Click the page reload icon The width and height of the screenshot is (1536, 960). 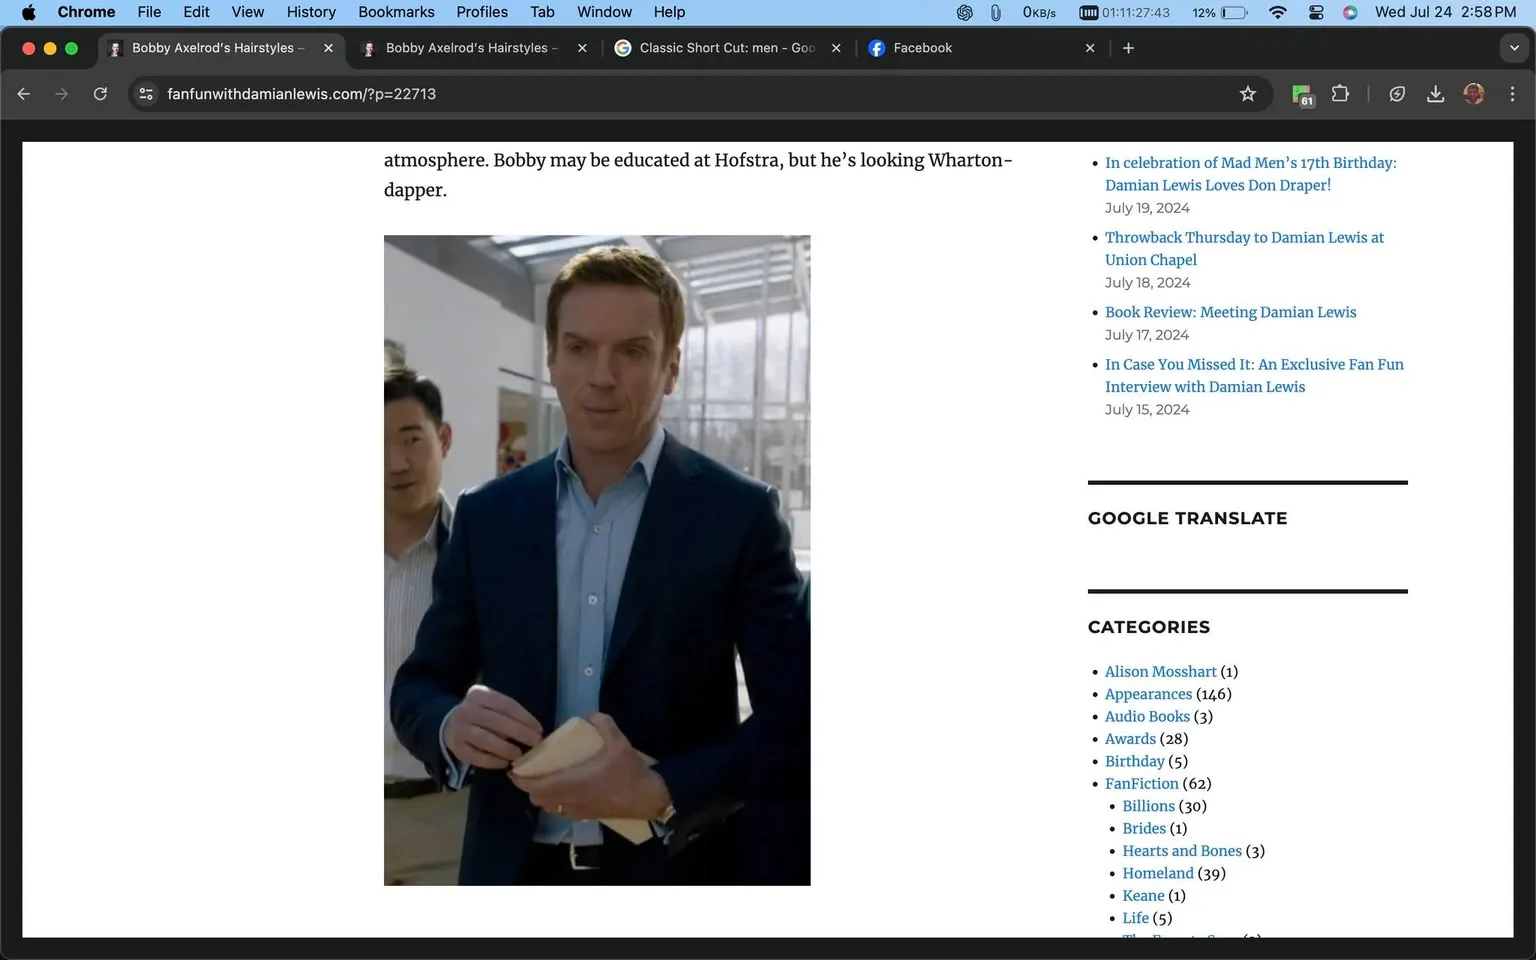tap(100, 93)
